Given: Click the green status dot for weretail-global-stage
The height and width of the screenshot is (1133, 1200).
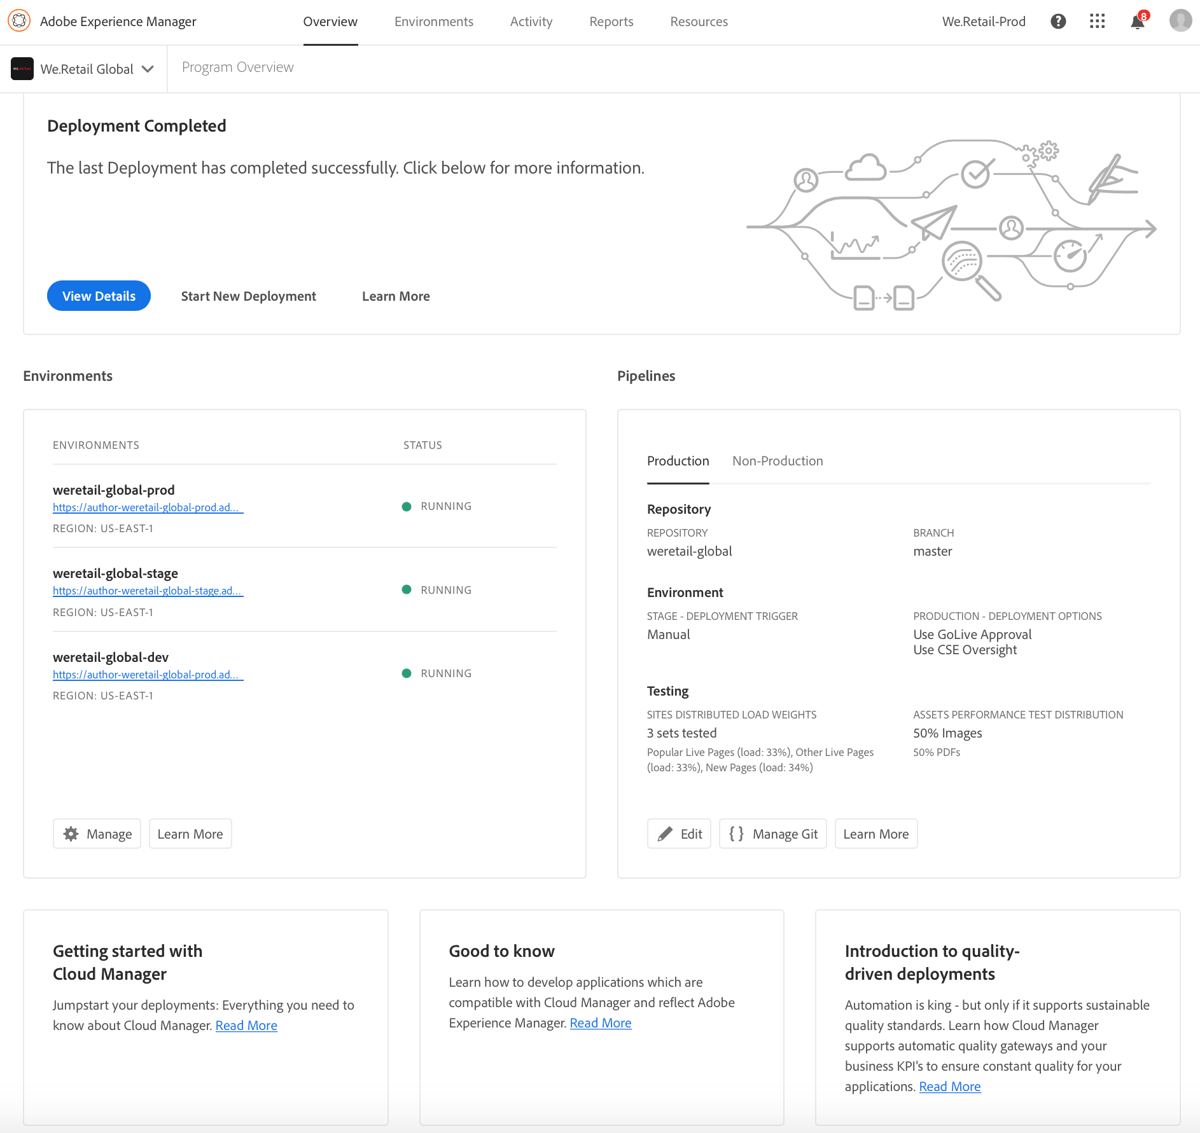Looking at the screenshot, I should click(406, 590).
